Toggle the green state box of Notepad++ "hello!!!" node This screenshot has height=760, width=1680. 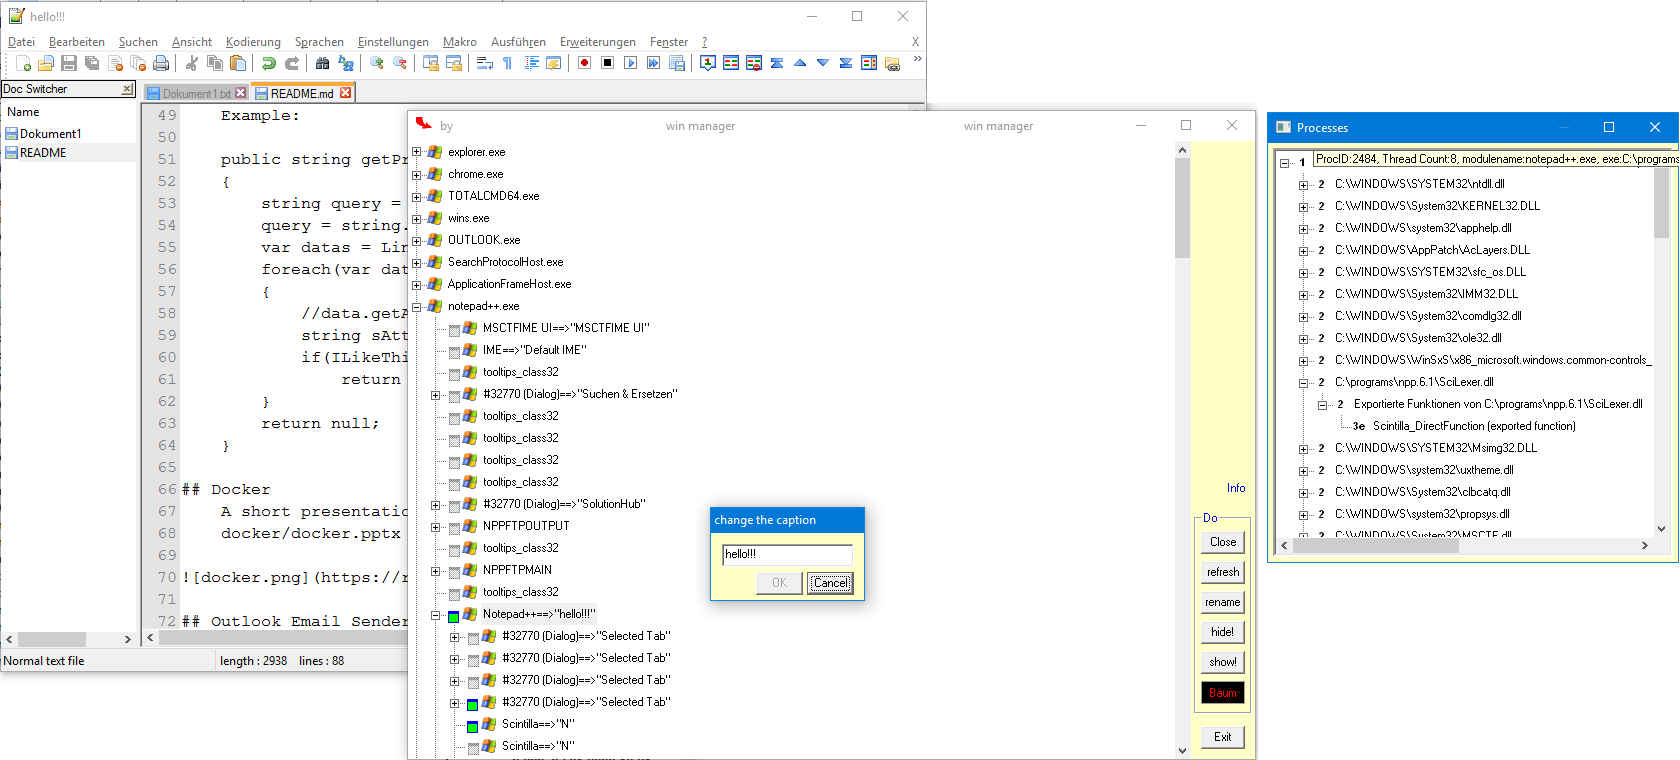tap(454, 617)
